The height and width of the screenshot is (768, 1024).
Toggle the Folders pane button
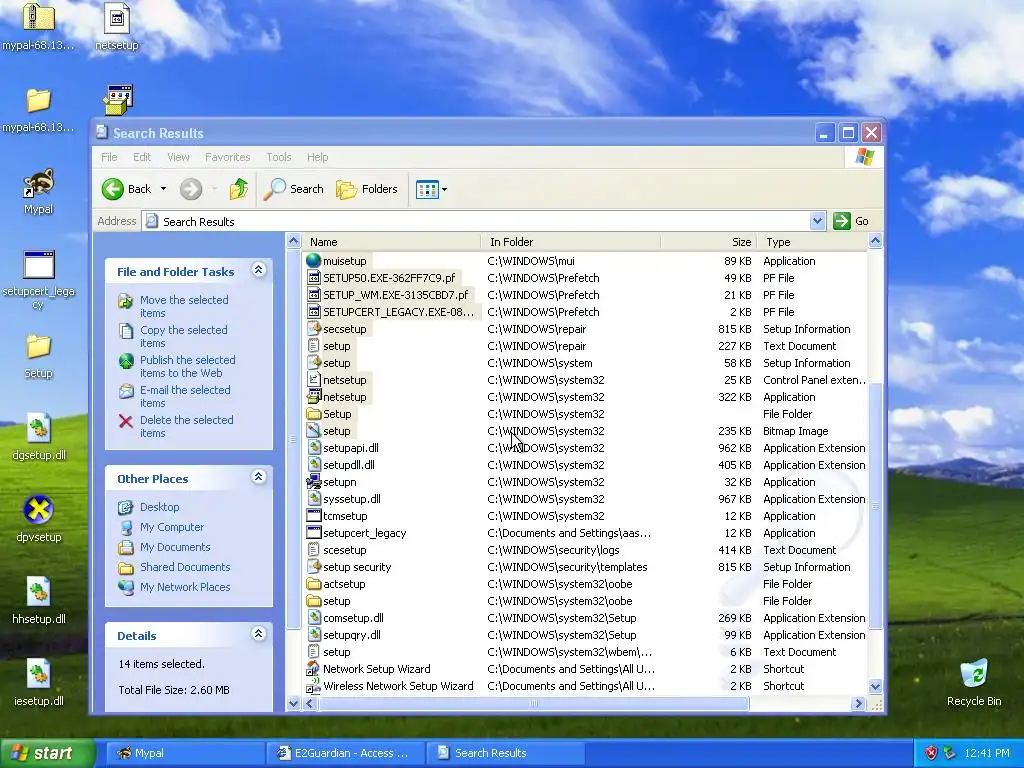pyautogui.click(x=367, y=189)
